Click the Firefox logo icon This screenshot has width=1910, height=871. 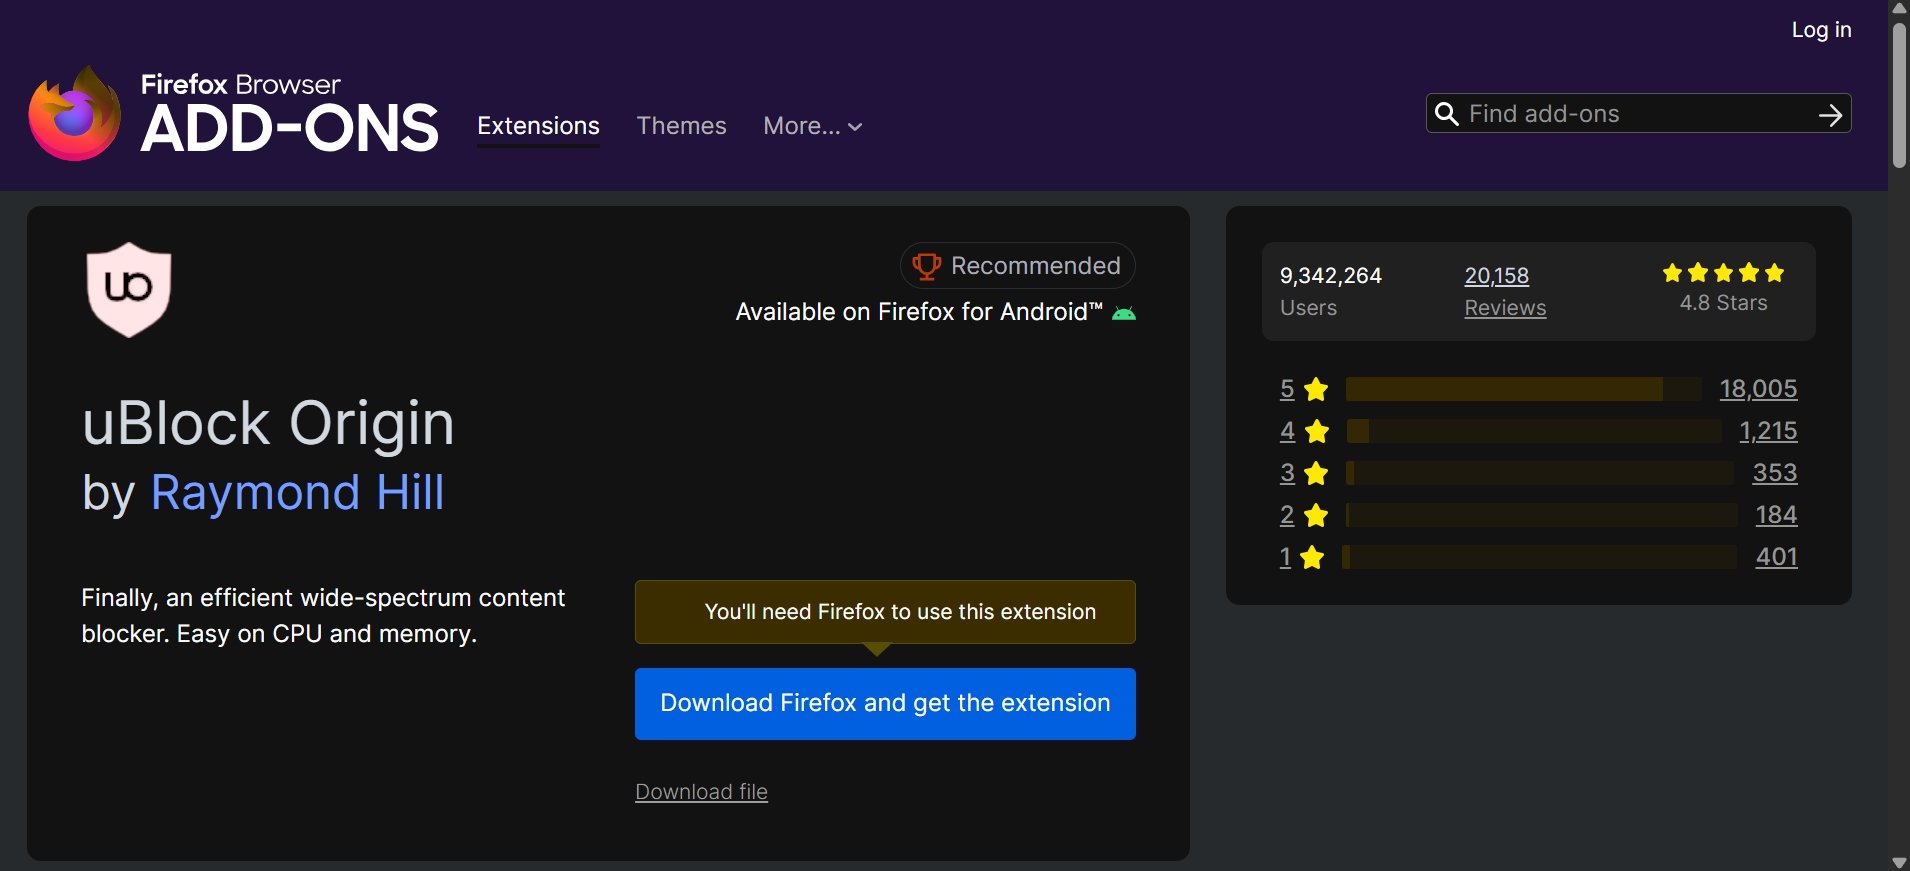(75, 114)
